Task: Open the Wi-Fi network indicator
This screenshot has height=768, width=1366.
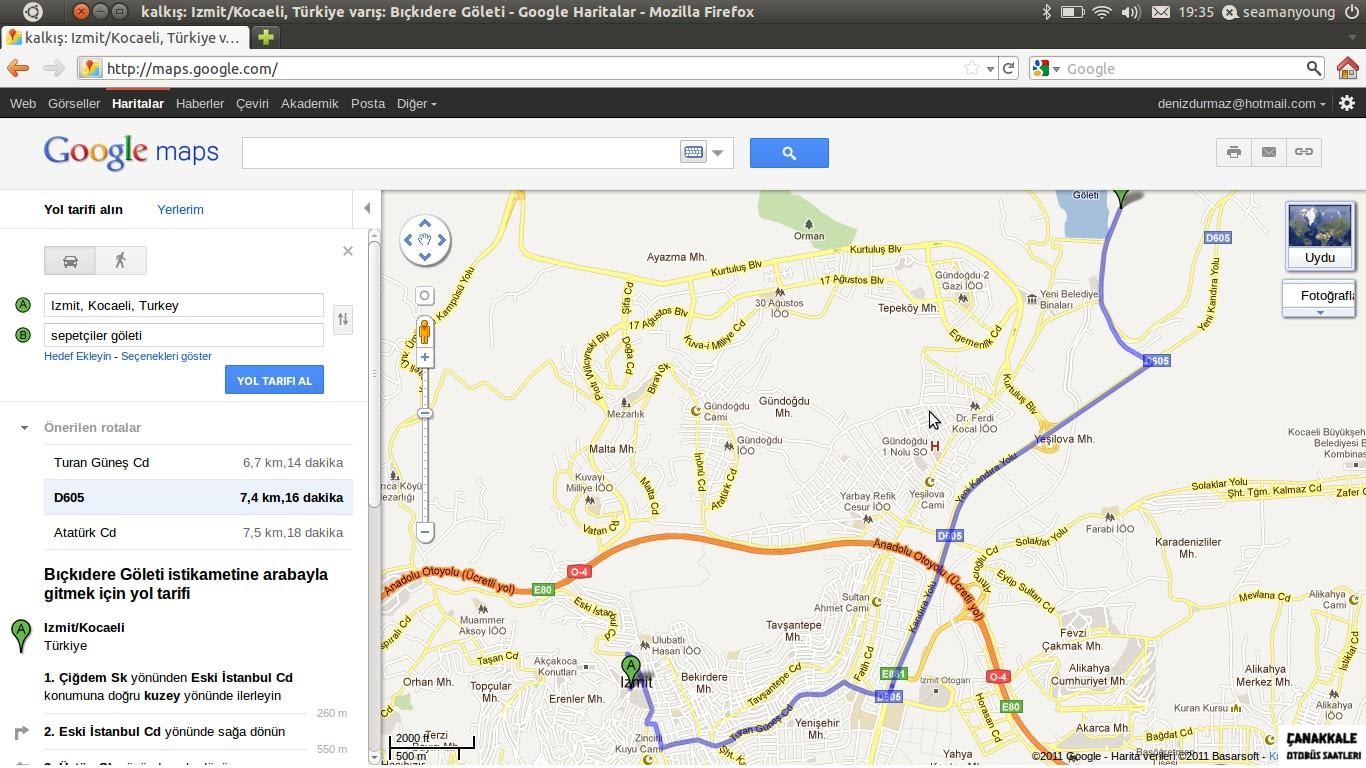Action: tap(1102, 12)
